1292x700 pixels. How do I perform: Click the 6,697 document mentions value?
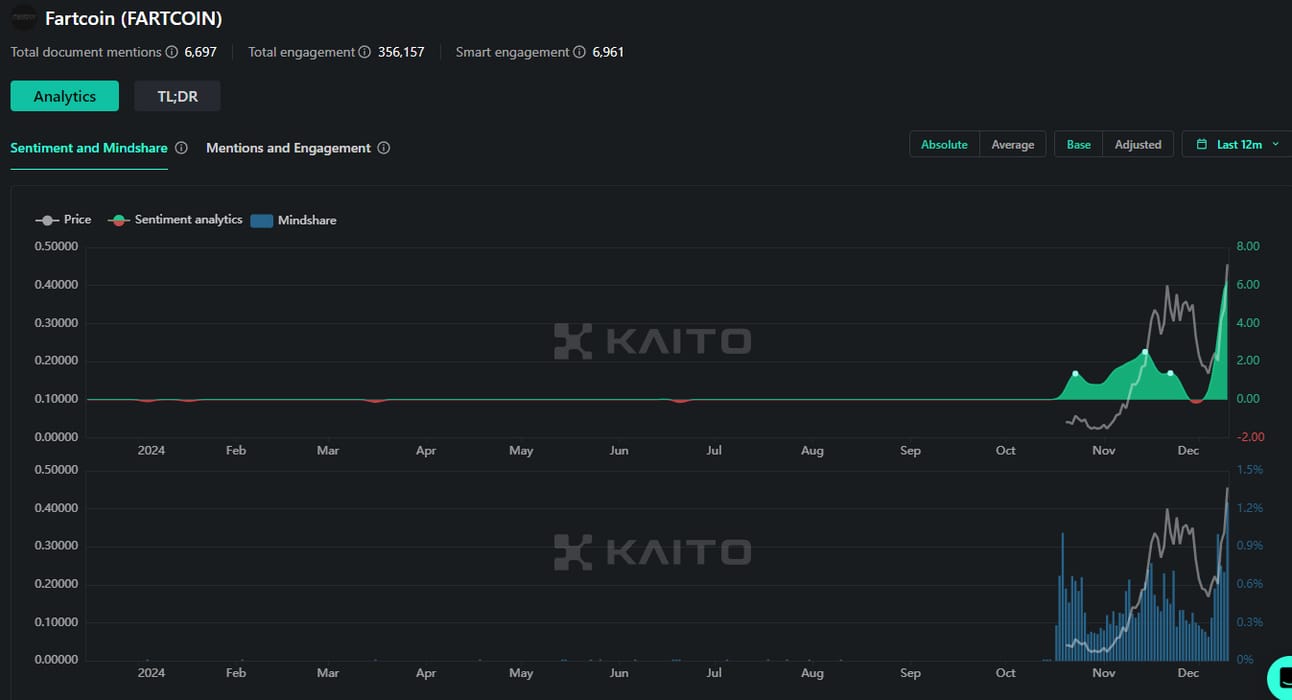(200, 52)
